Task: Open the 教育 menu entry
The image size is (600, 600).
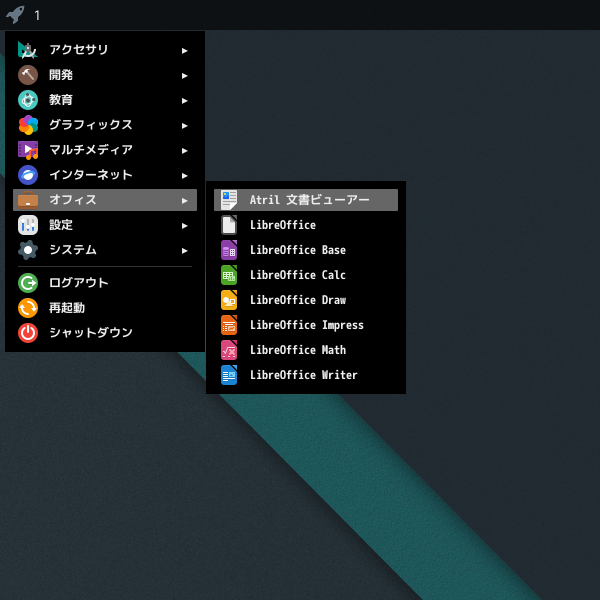Action: (105, 100)
